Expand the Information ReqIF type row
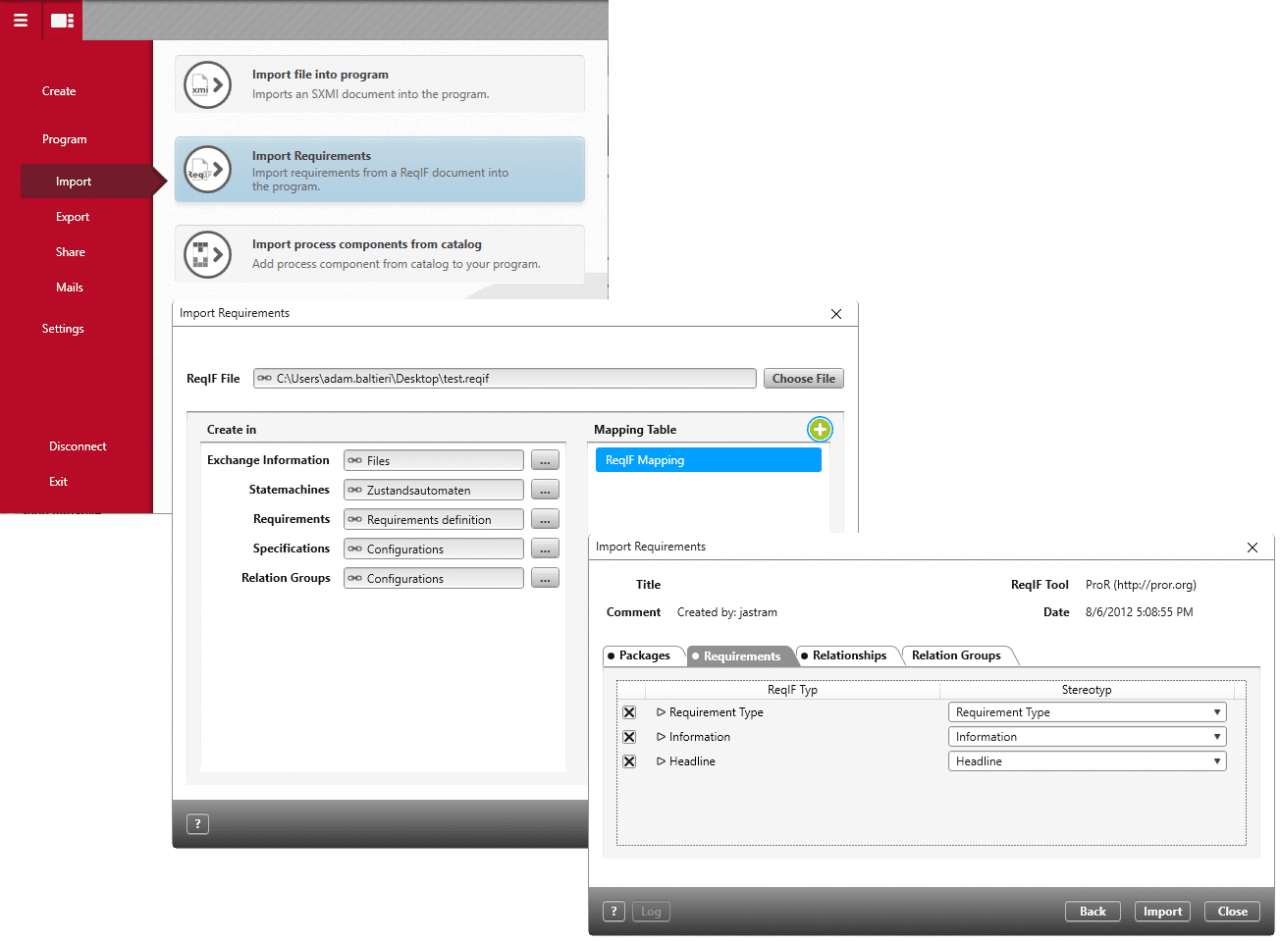The image size is (1280, 942). (x=661, y=737)
